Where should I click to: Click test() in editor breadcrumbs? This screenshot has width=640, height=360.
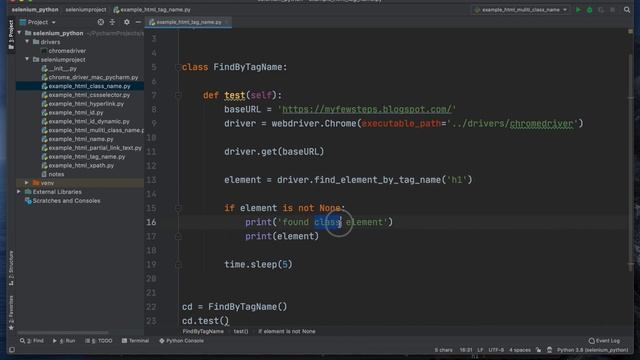tap(241, 331)
